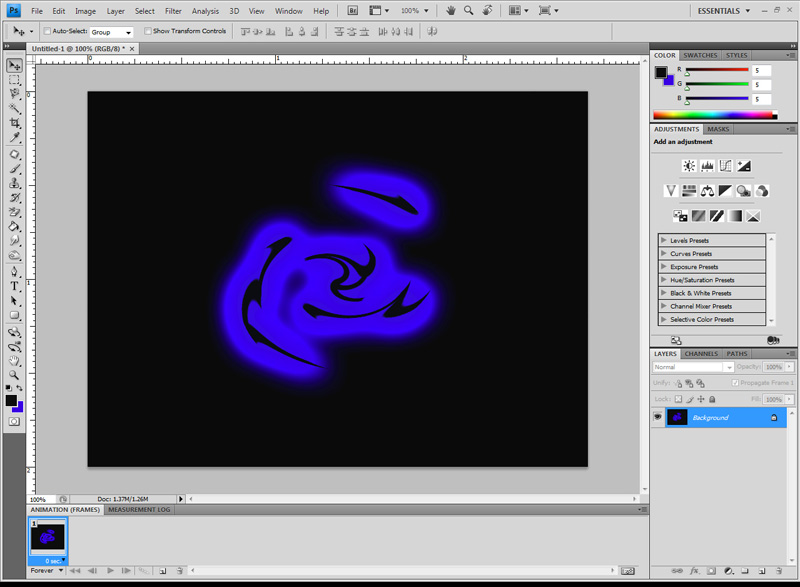Tick the Show Transform Controls checkbox
This screenshot has width=800, height=587.
(x=149, y=31)
